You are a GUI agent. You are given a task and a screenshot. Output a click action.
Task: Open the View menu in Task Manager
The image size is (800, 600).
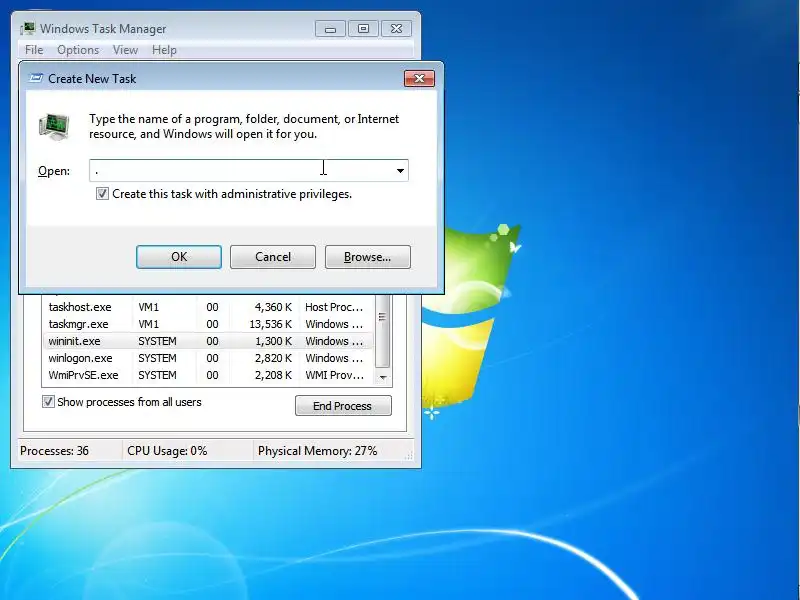pyautogui.click(x=126, y=50)
